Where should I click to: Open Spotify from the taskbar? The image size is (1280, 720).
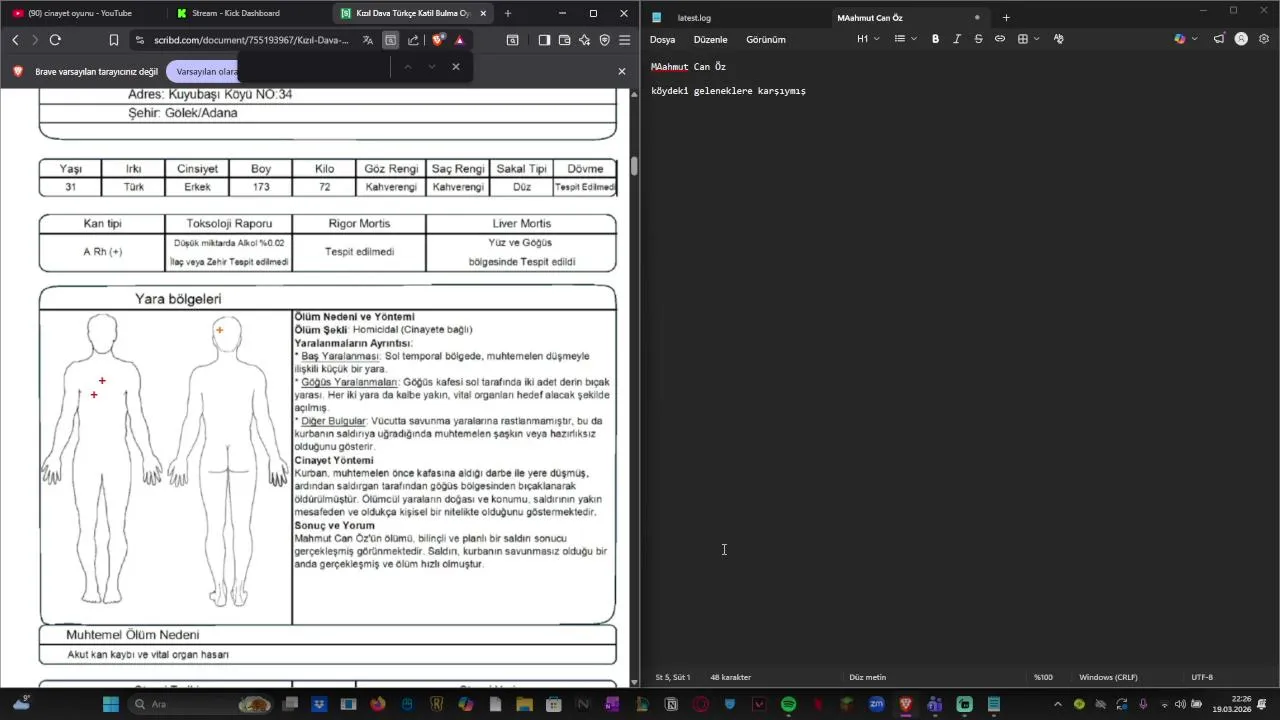tap(788, 704)
